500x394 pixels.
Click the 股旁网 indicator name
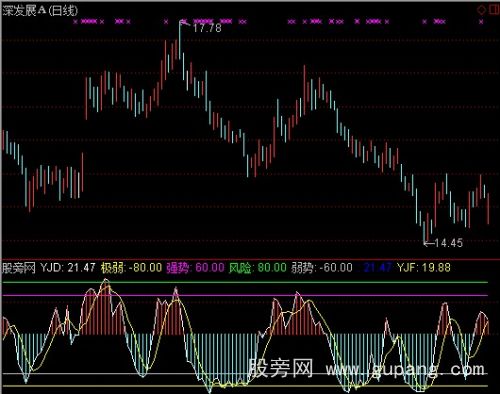(x=19, y=268)
